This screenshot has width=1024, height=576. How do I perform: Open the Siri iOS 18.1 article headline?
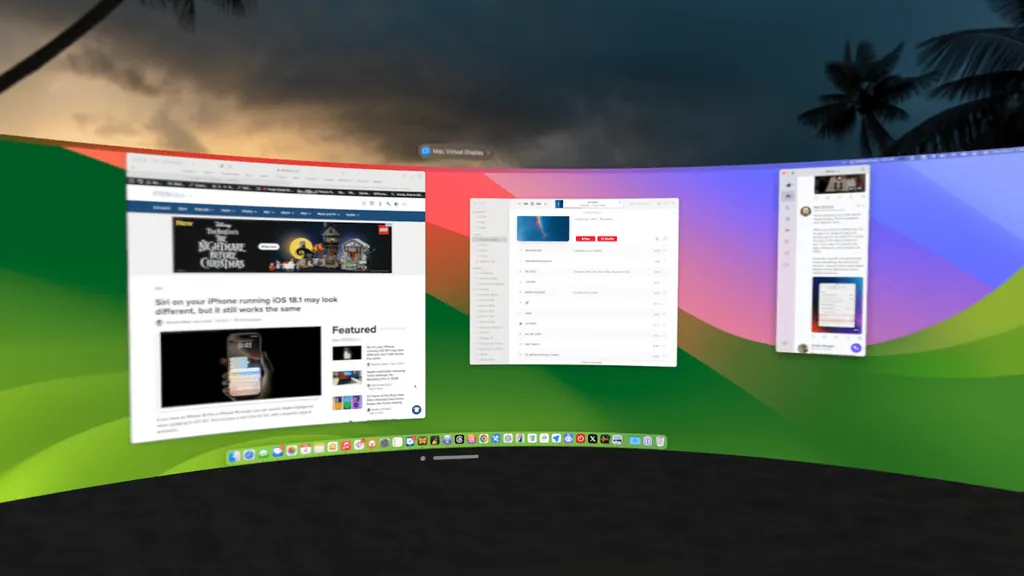click(245, 306)
